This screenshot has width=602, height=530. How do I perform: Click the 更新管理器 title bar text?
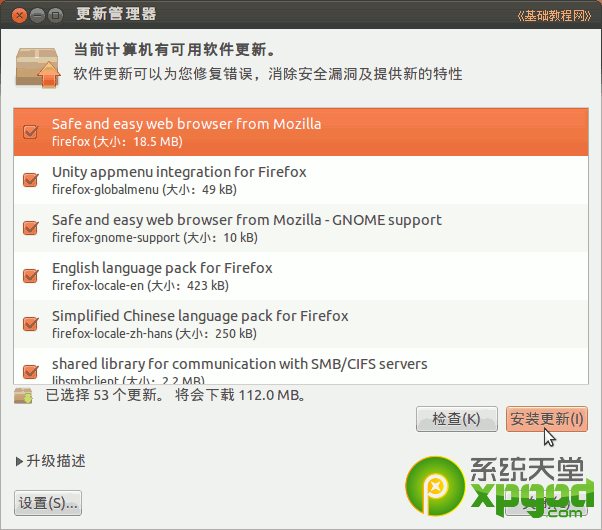116,14
